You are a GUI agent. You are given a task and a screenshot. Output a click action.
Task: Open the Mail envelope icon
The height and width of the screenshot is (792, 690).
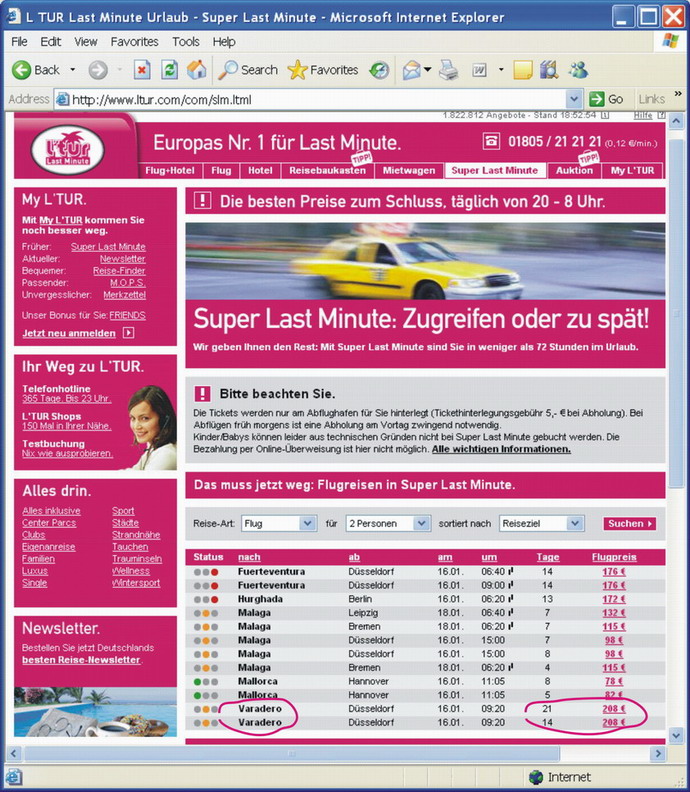(412, 70)
